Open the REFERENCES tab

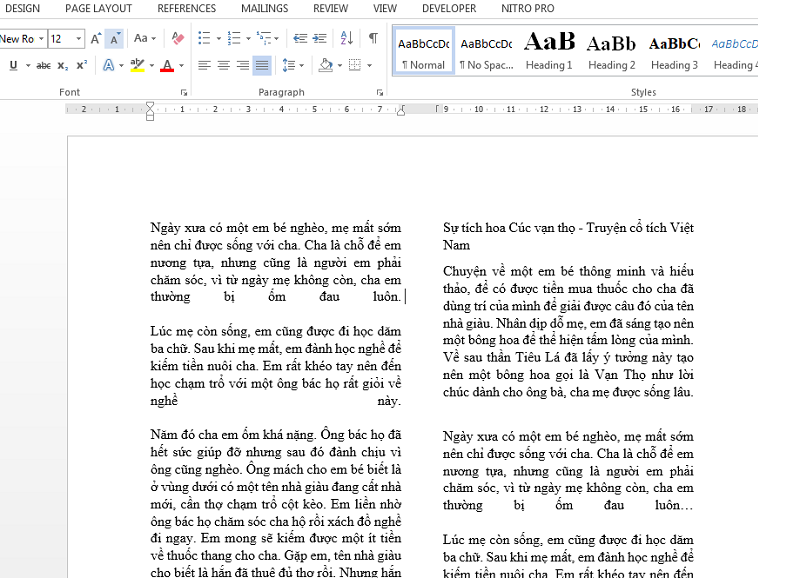(186, 9)
